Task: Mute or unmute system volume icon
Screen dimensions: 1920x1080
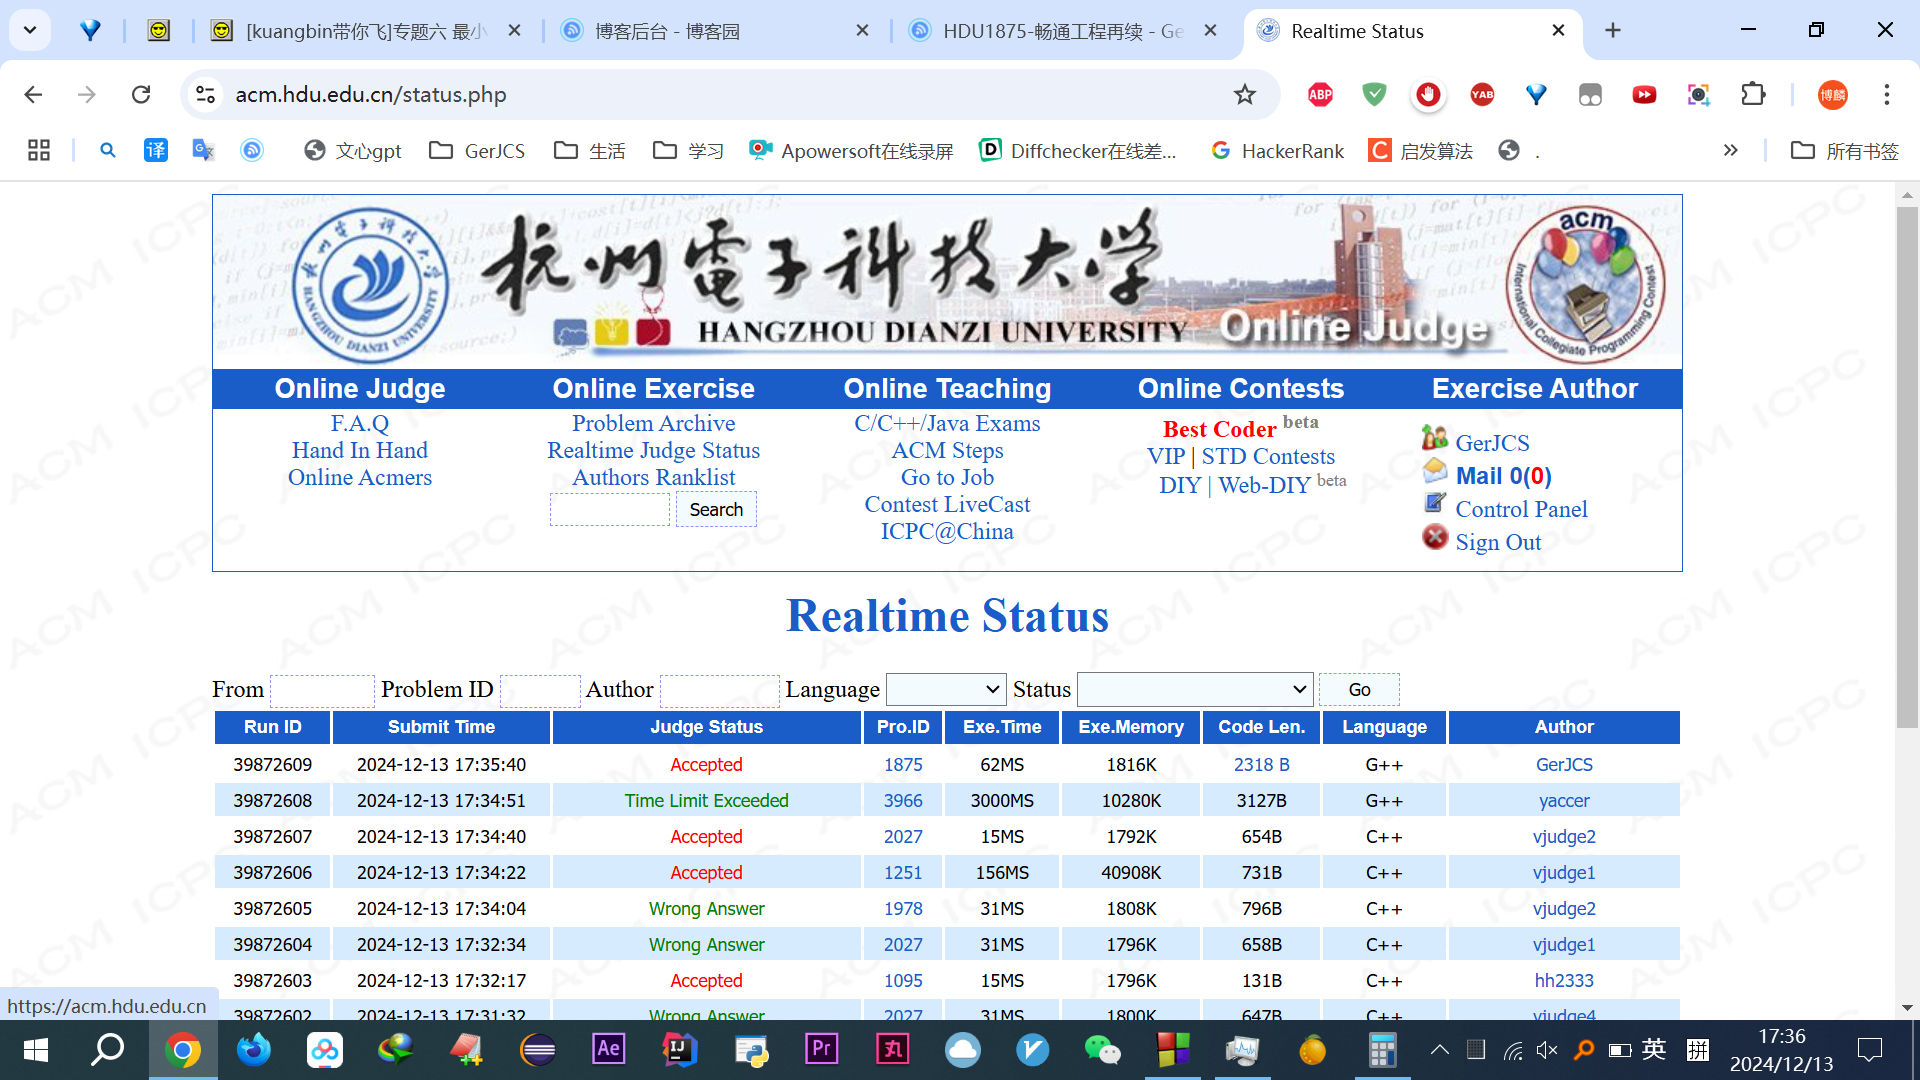Action: pyautogui.click(x=1547, y=1049)
